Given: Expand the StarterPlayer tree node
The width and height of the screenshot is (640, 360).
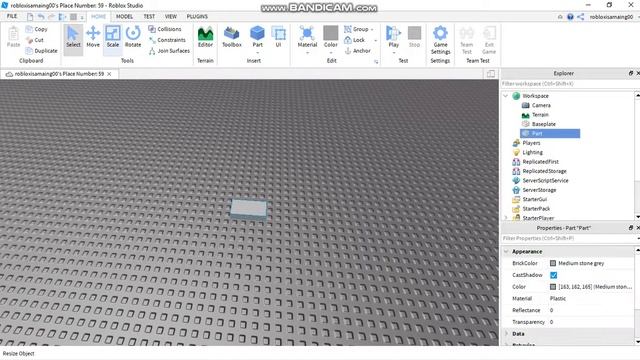Looking at the screenshot, I should (x=506, y=218).
